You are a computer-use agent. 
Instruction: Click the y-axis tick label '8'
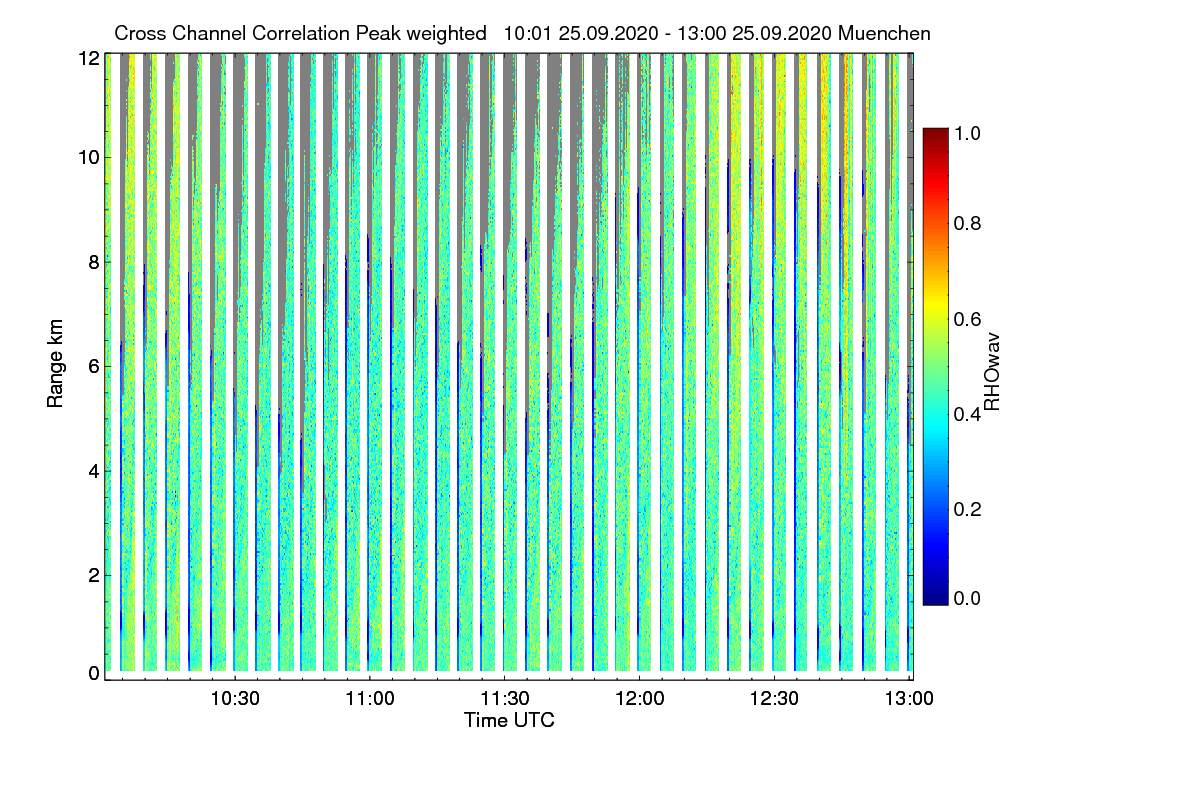[x=94, y=262]
